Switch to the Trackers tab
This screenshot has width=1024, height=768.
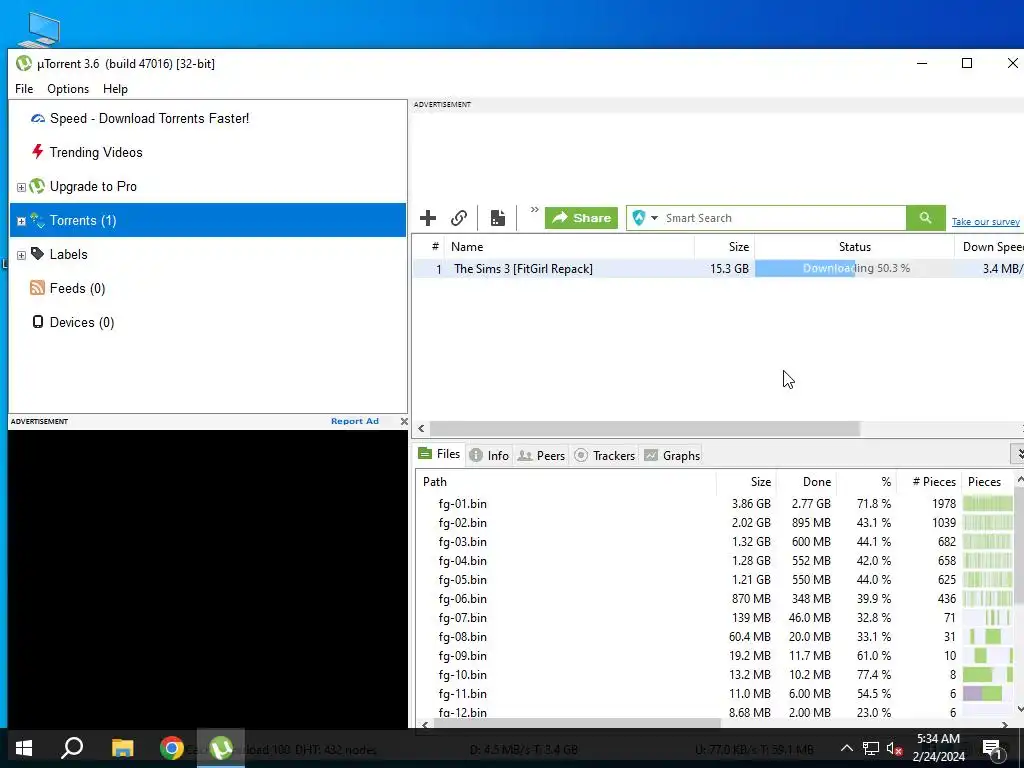pyautogui.click(x=605, y=456)
